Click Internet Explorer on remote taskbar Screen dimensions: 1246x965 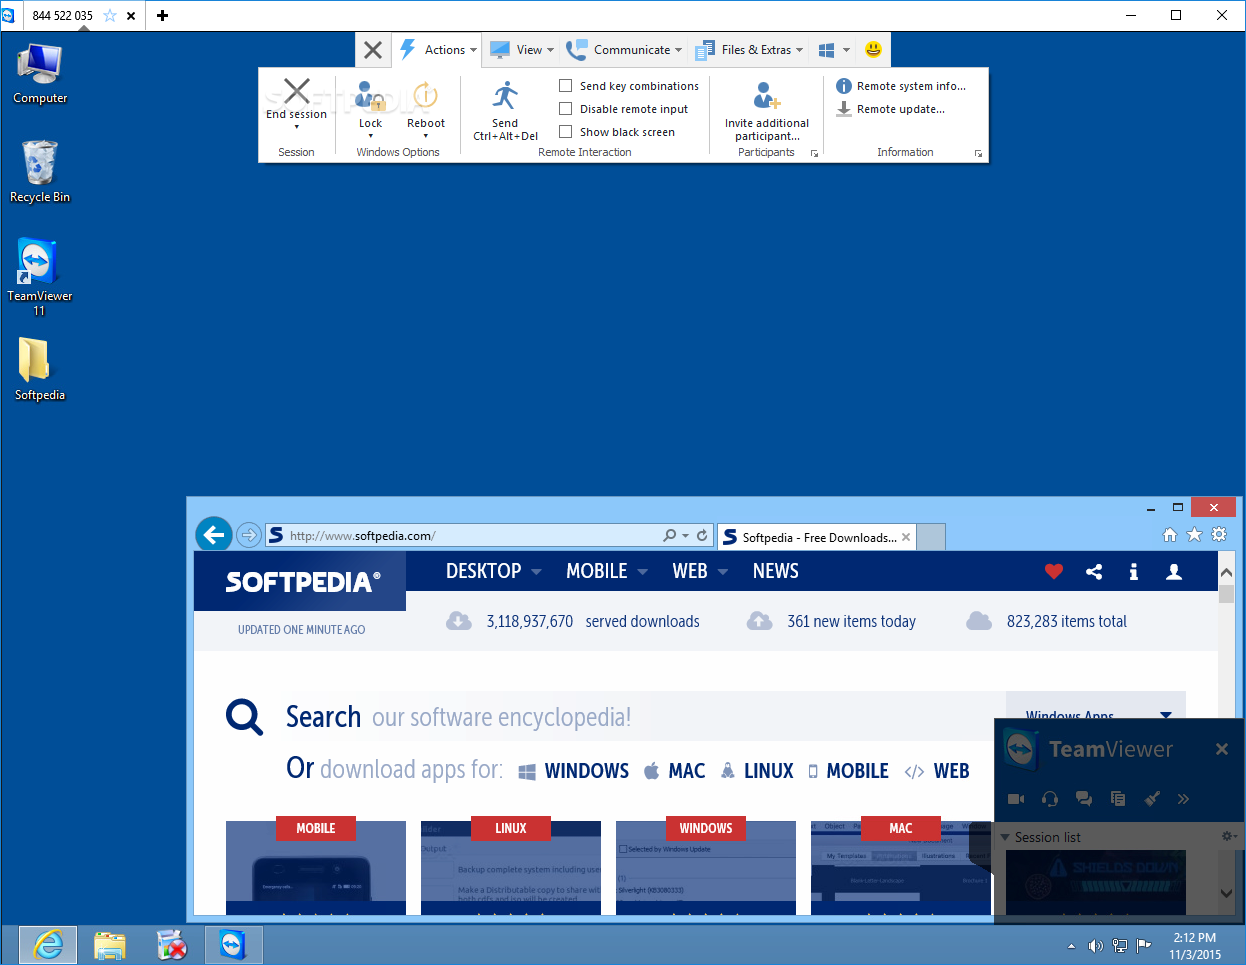coord(47,944)
